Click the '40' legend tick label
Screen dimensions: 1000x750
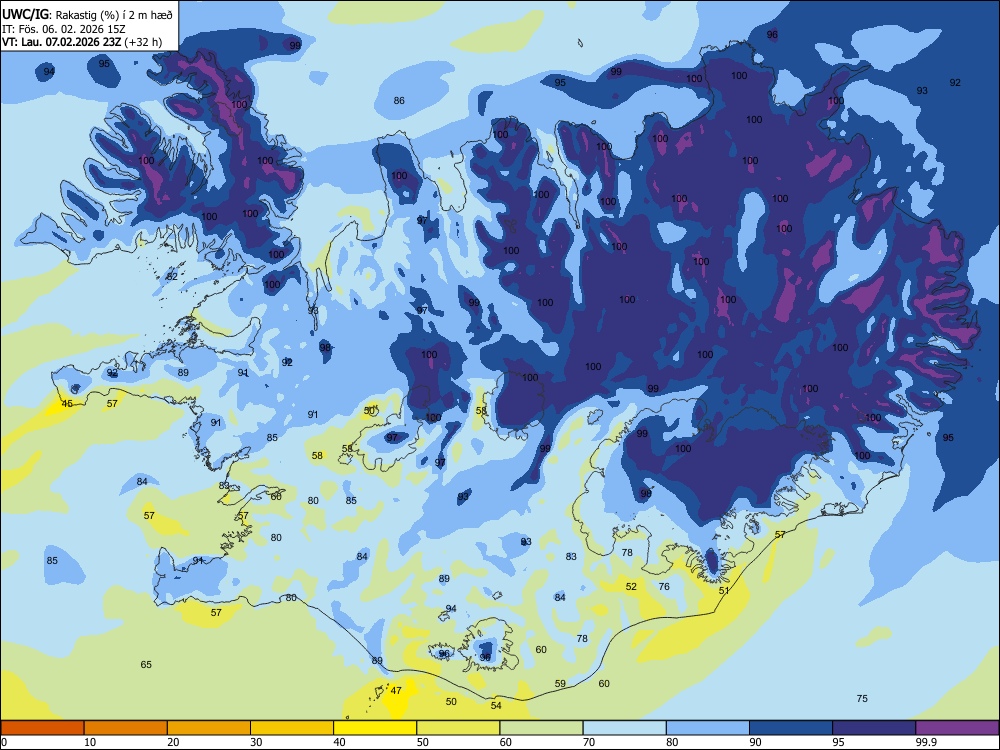[339, 742]
